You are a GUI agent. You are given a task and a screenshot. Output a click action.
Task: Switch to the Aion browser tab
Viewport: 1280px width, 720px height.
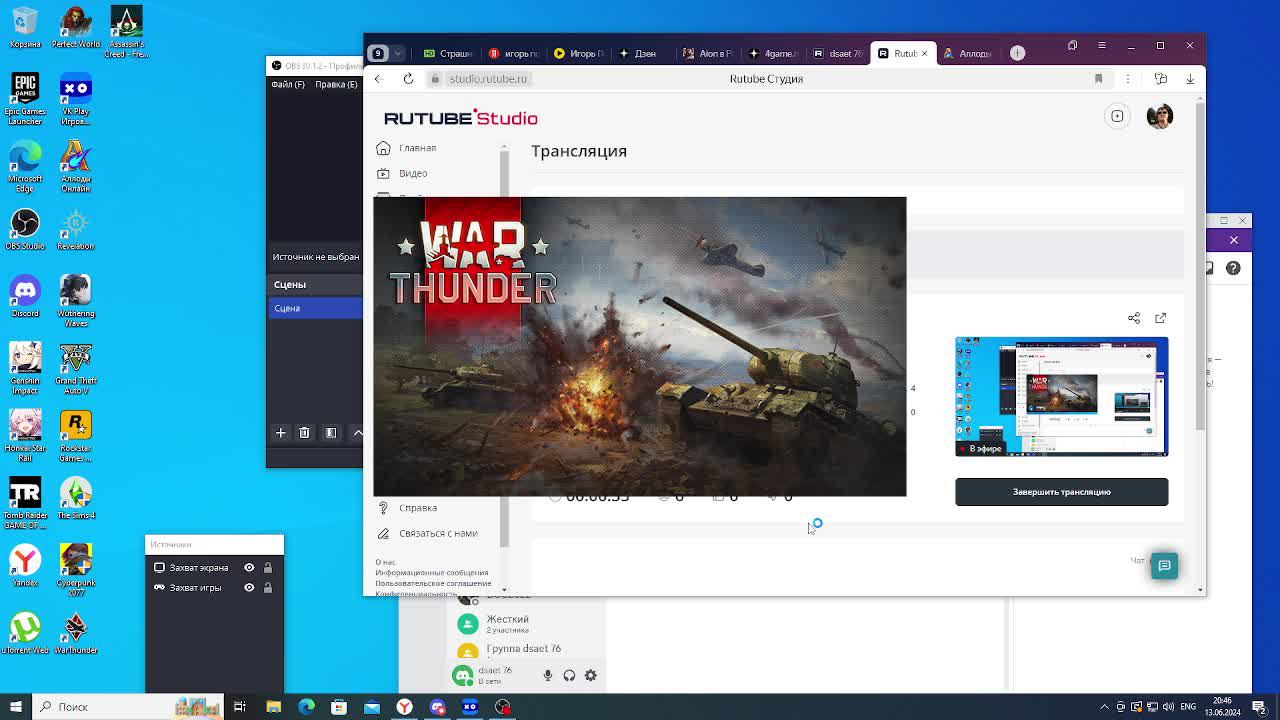point(707,53)
